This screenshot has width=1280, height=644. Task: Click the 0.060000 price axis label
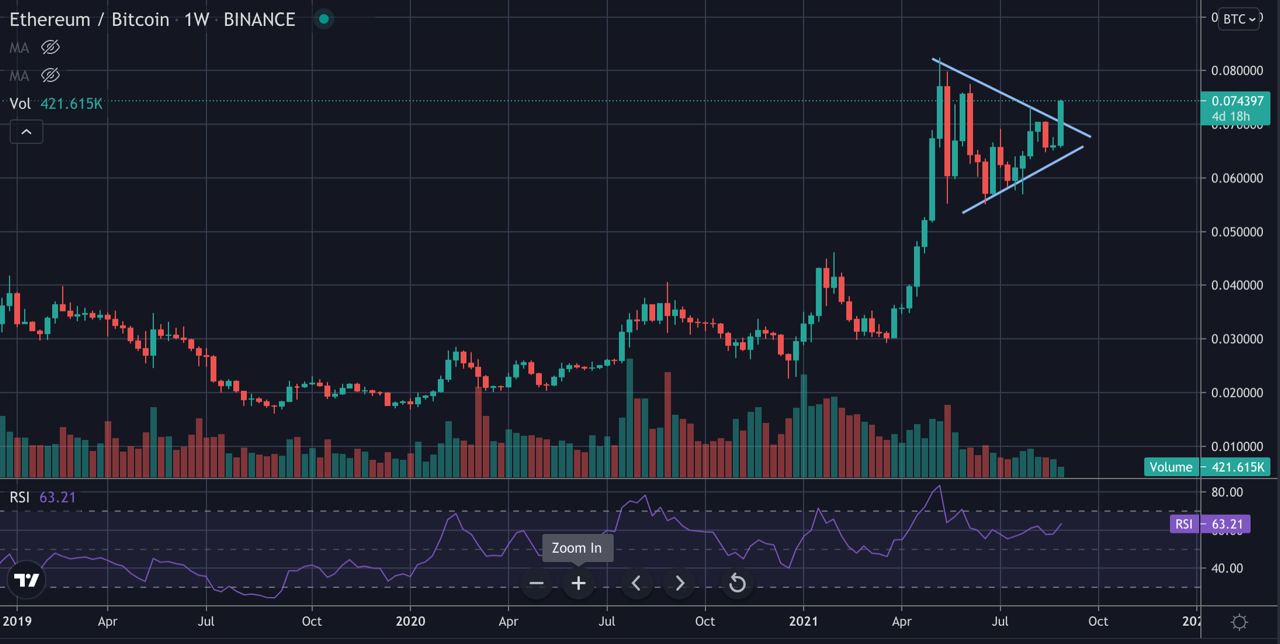tap(1238, 178)
